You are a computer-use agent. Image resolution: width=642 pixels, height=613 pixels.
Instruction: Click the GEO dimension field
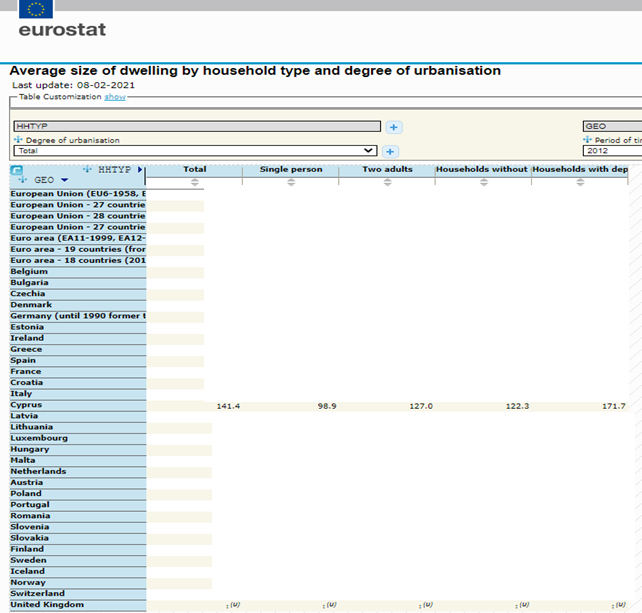[611, 127]
